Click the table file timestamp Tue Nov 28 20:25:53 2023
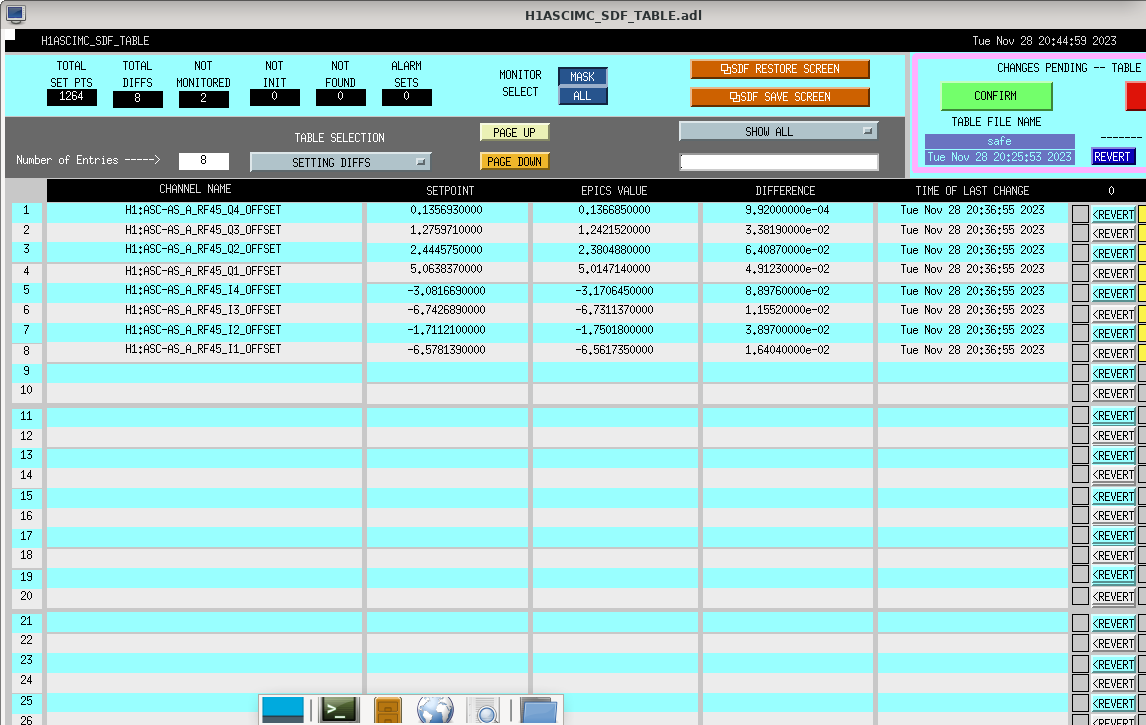The image size is (1146, 725). [1000, 156]
